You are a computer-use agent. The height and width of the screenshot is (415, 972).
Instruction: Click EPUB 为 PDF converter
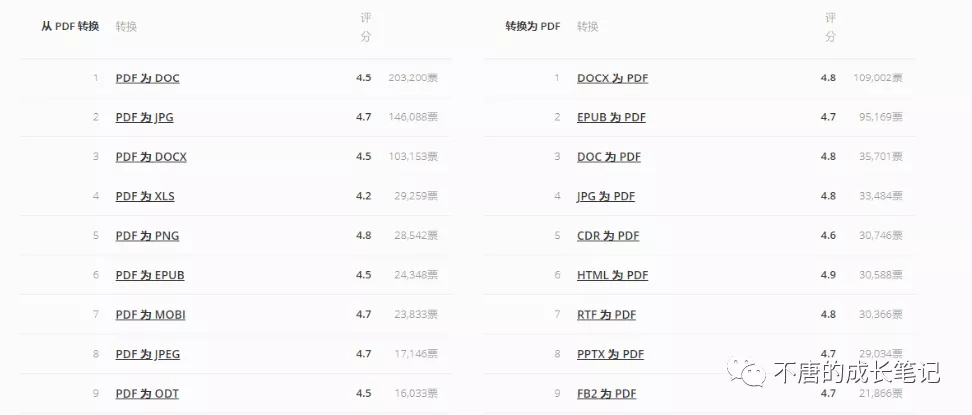(611, 117)
